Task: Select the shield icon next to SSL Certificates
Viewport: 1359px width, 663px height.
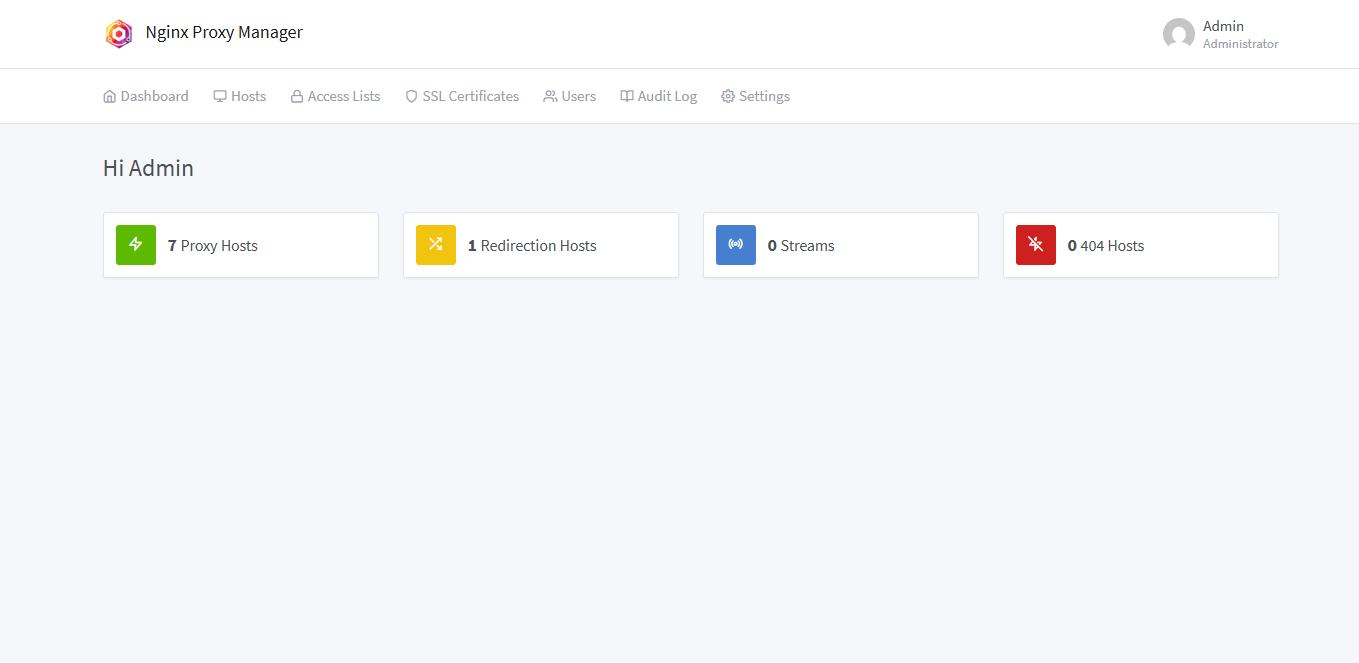Action: 411,95
